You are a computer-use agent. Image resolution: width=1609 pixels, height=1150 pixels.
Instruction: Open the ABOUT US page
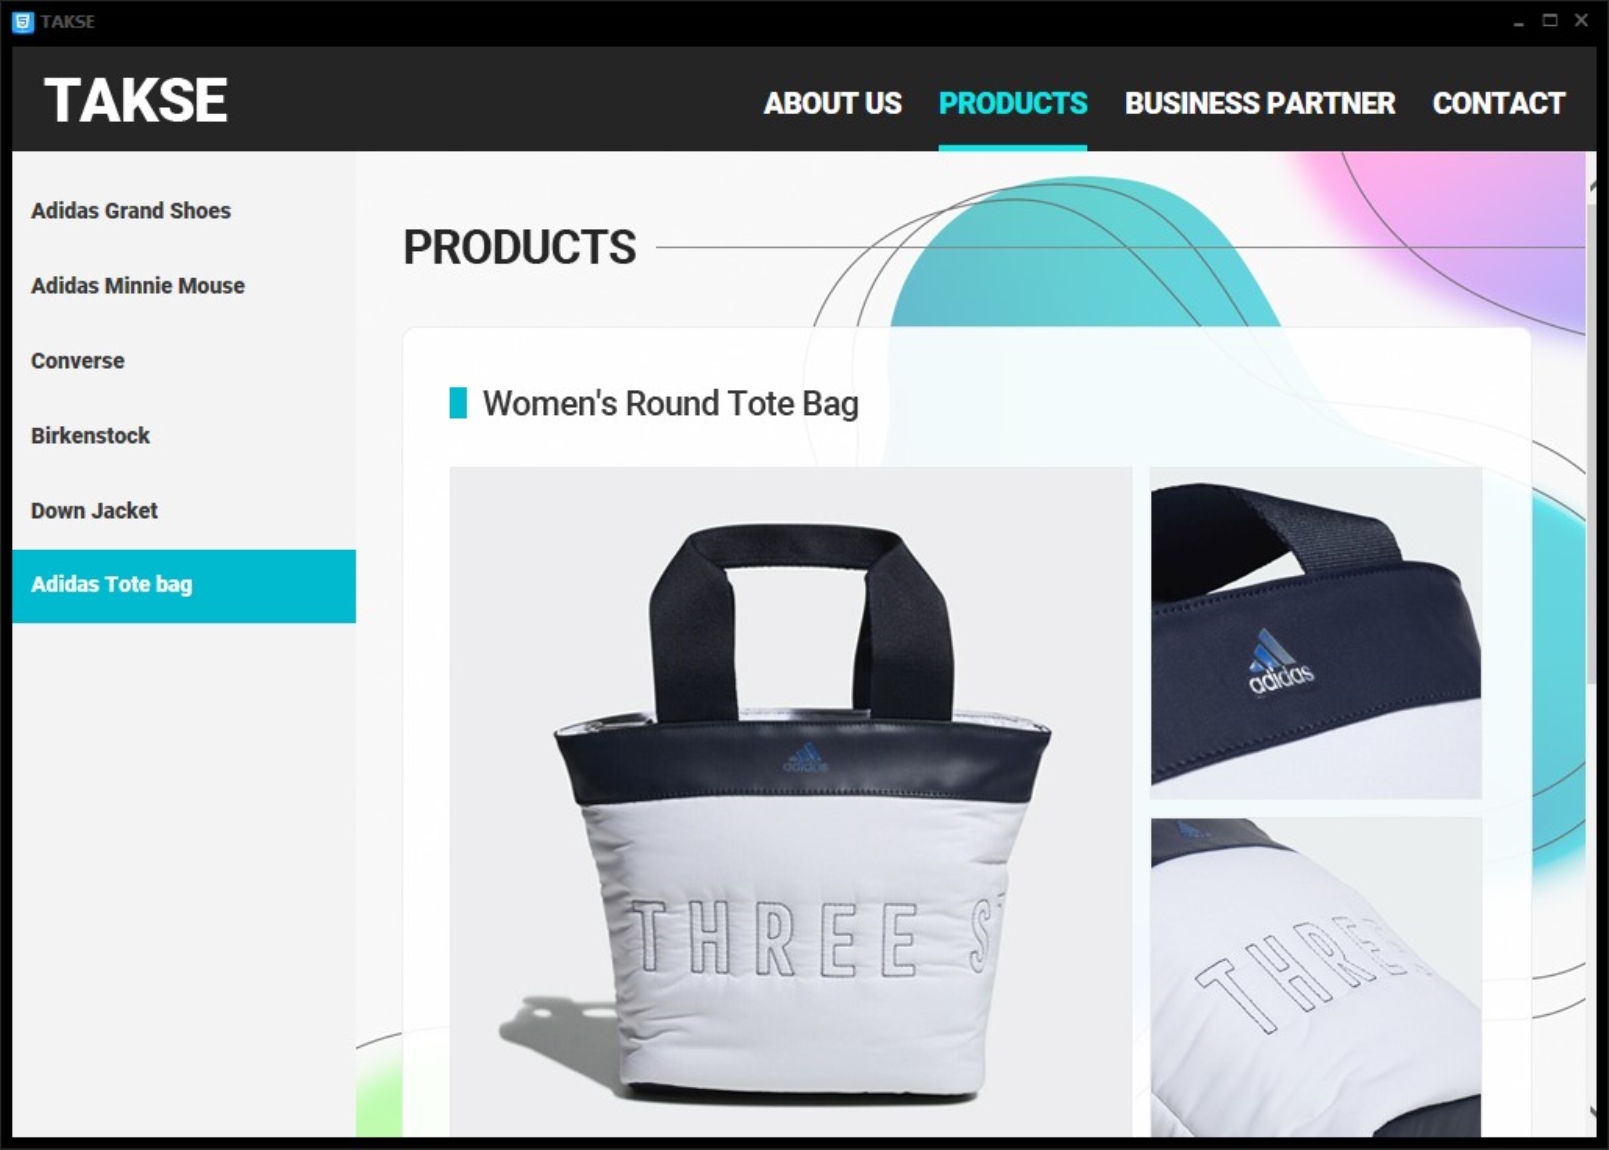coord(832,103)
